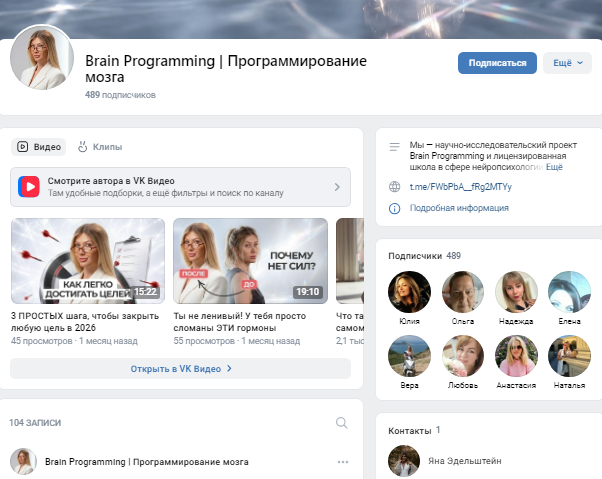Click the play icon inside the Видео tab
The height and width of the screenshot is (479, 602).
pos(23,147)
